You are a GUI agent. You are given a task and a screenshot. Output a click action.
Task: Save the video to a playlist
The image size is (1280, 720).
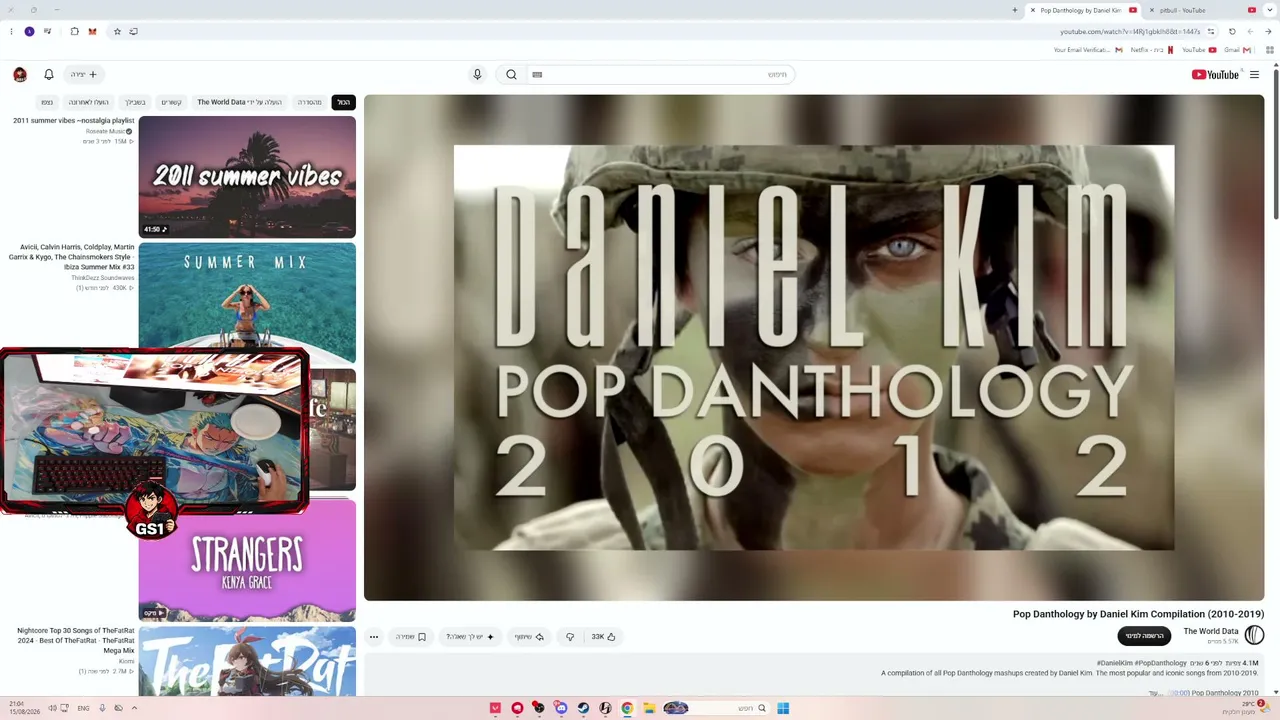point(410,636)
